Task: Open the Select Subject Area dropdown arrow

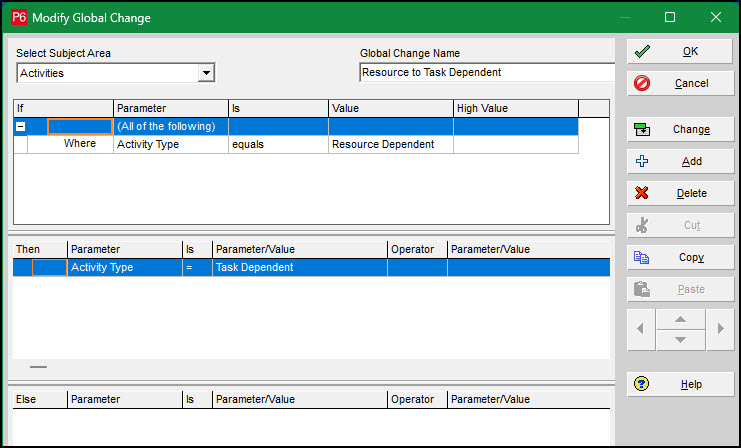Action: coord(206,73)
